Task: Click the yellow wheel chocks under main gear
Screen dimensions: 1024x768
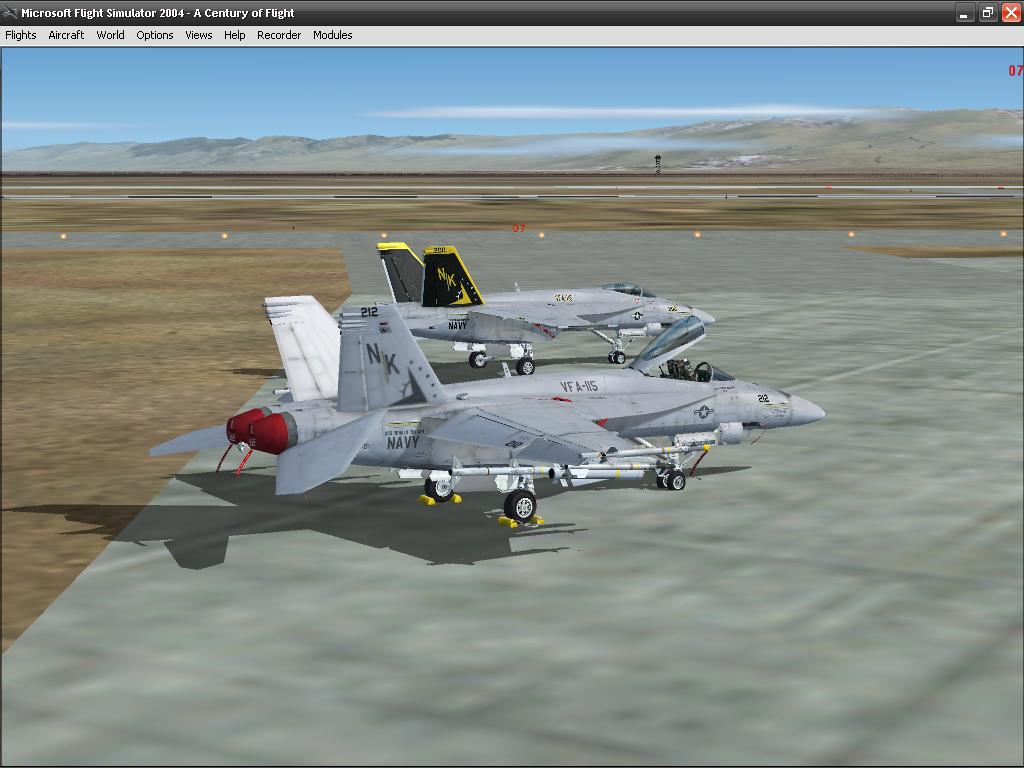Action: click(x=520, y=521)
